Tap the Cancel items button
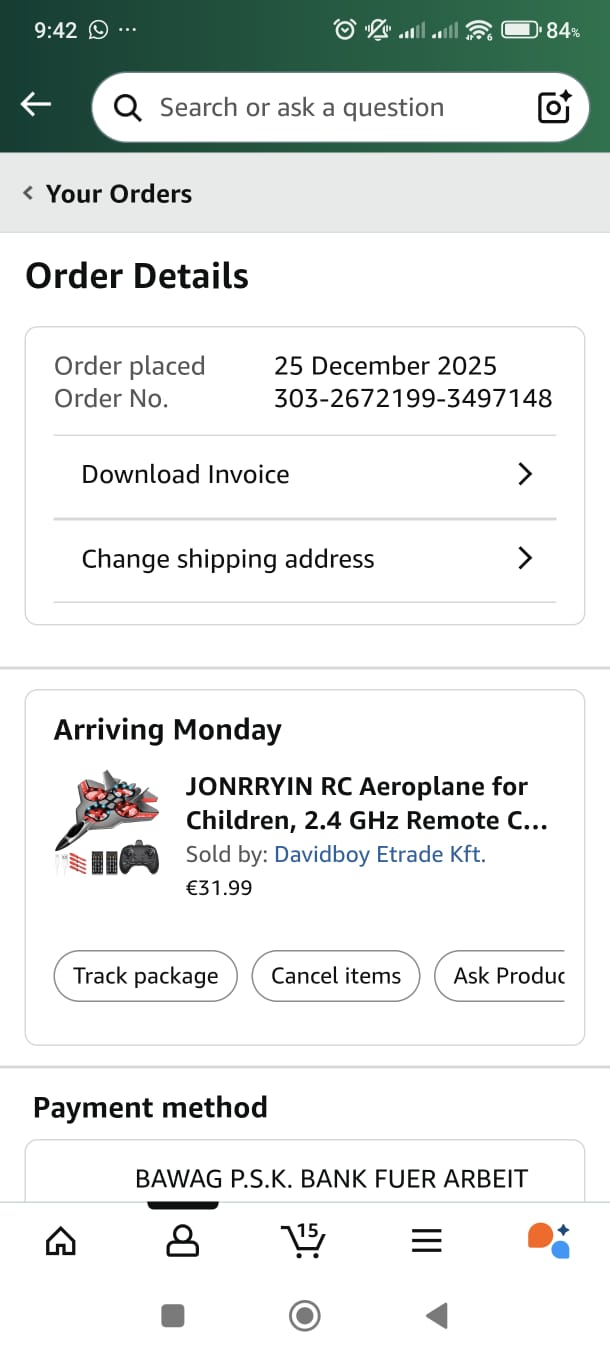The width and height of the screenshot is (610, 1356). pos(336,976)
